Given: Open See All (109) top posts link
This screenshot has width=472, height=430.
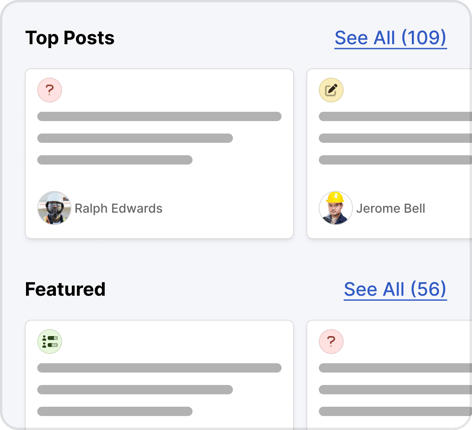Looking at the screenshot, I should (x=390, y=38).
